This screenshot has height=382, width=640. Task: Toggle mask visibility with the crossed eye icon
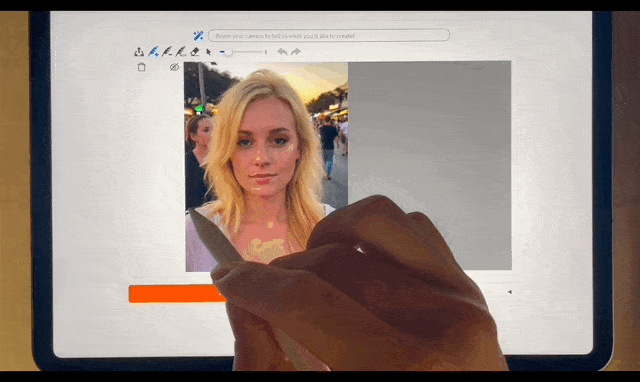tap(174, 67)
